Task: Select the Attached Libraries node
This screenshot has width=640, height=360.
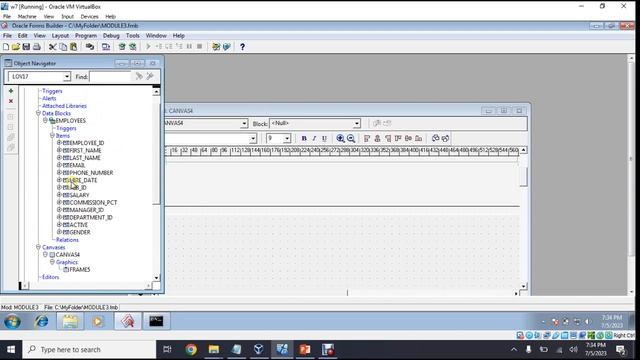Action: (64, 106)
